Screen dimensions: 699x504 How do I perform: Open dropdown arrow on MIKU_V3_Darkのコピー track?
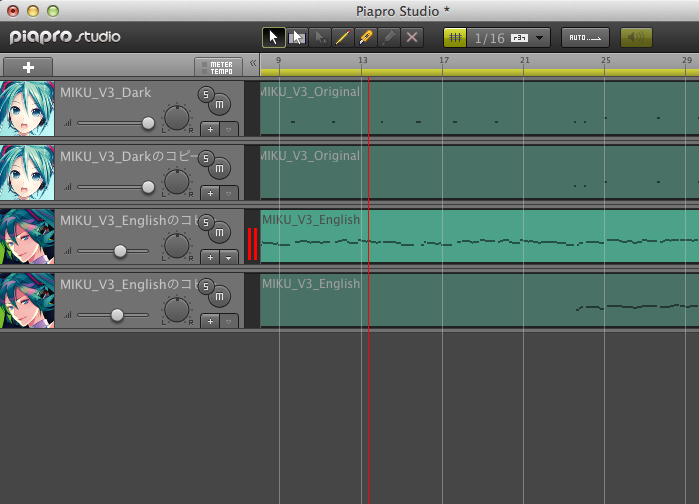[x=229, y=194]
